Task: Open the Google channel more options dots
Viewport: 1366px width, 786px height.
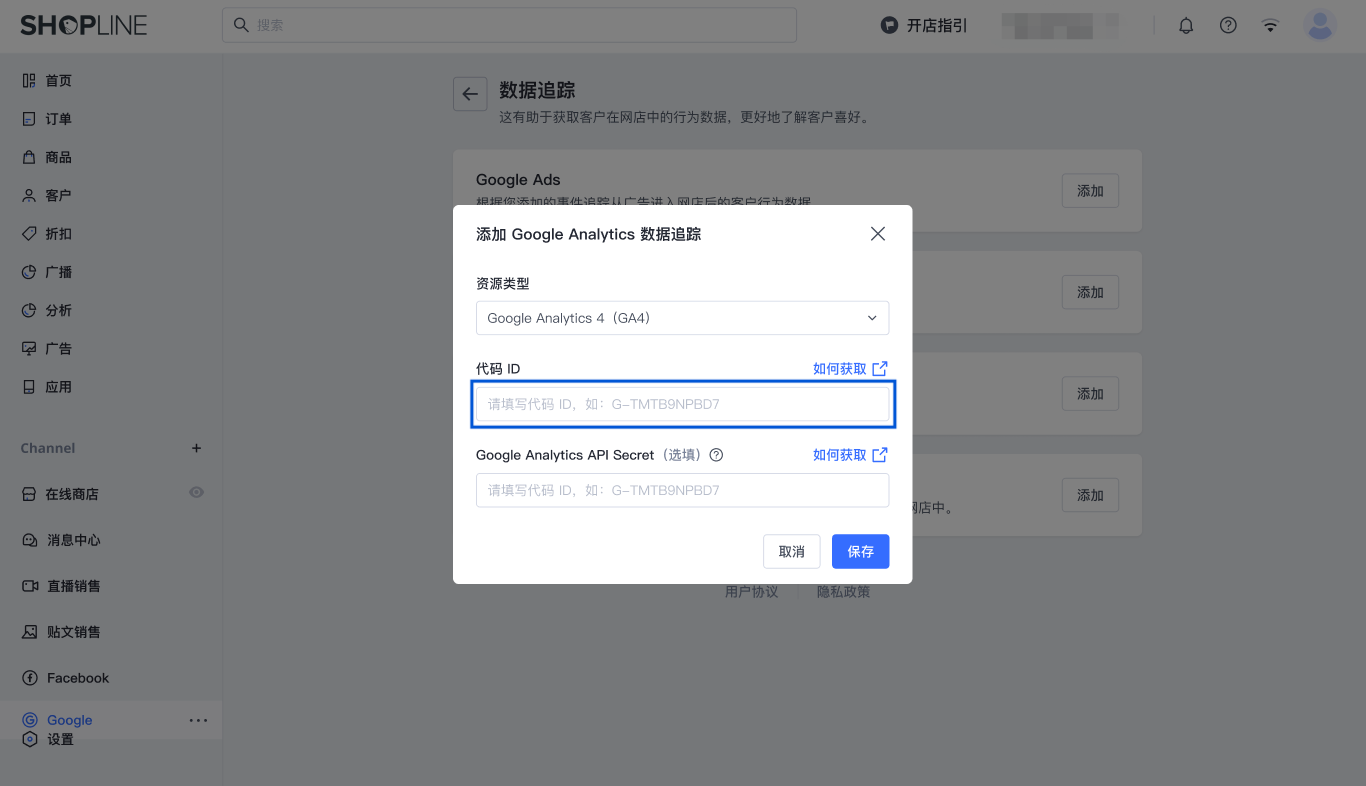Action: [x=198, y=720]
